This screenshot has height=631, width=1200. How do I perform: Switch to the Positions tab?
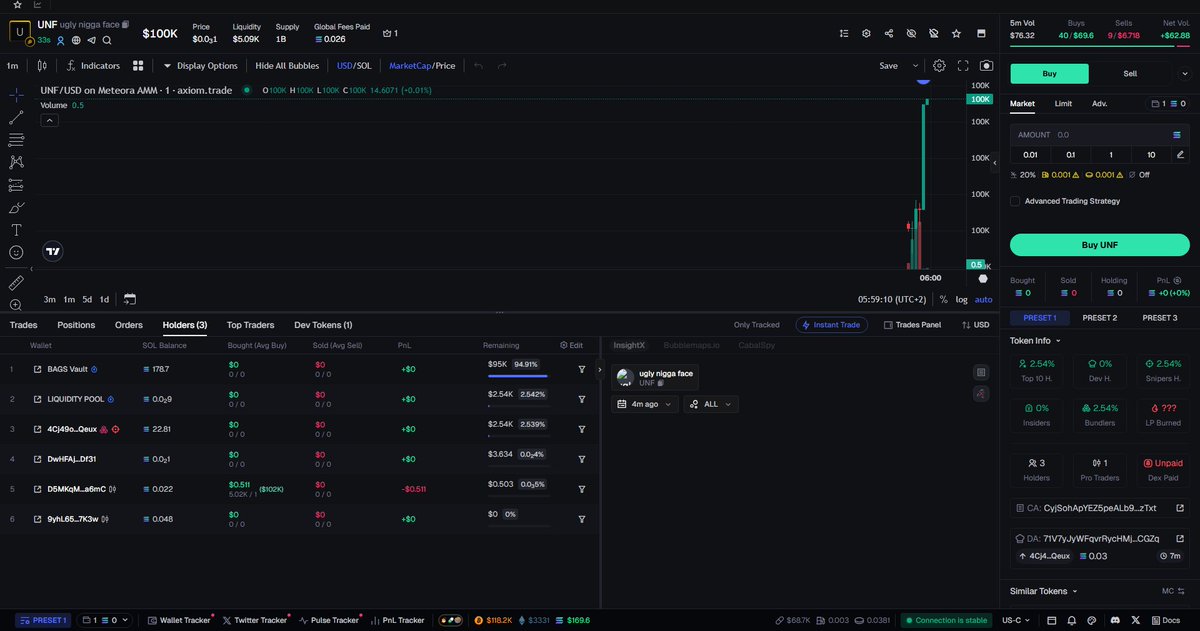click(76, 325)
